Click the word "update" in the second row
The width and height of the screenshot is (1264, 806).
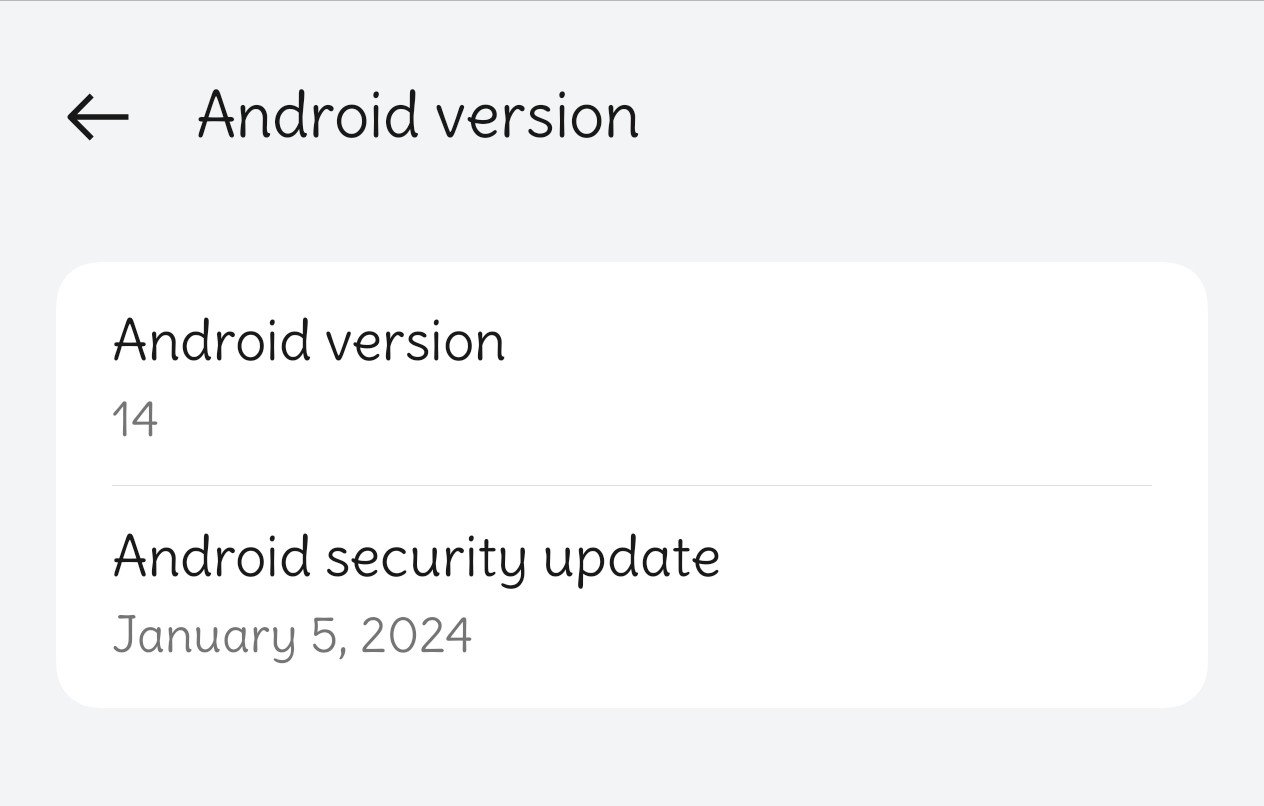coord(631,558)
